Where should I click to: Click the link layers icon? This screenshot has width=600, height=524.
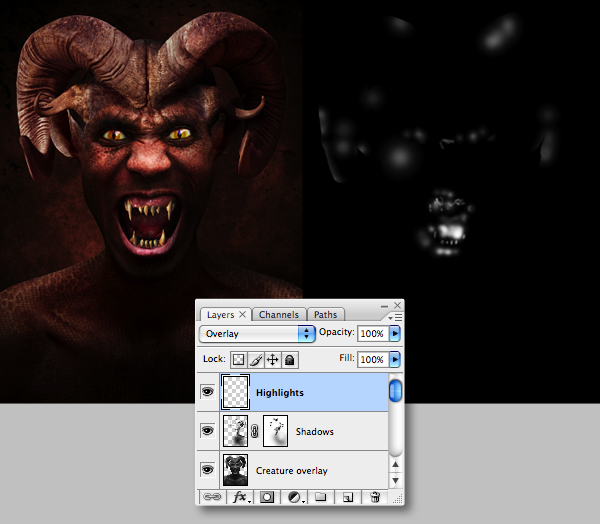point(212,497)
